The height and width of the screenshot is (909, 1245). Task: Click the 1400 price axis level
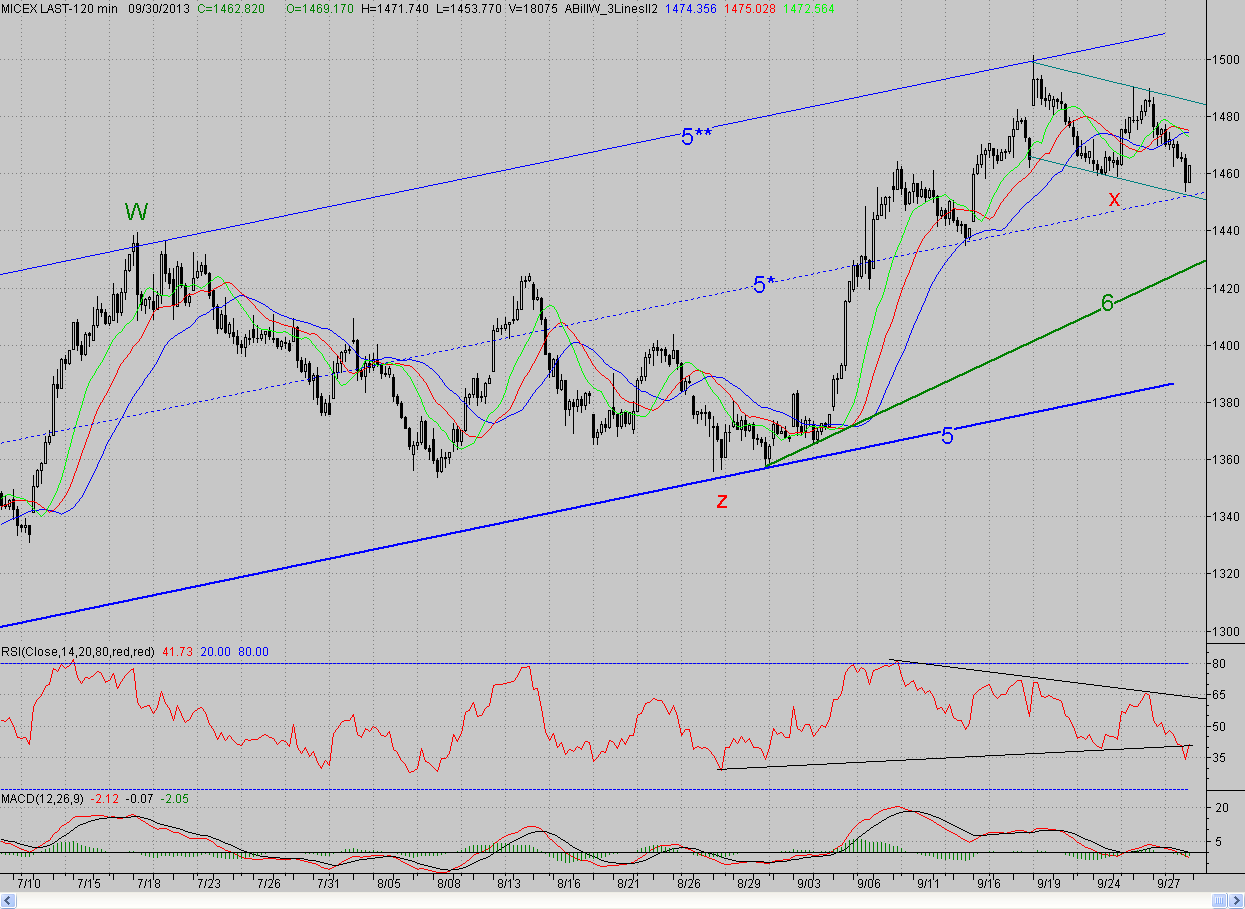click(1226, 346)
